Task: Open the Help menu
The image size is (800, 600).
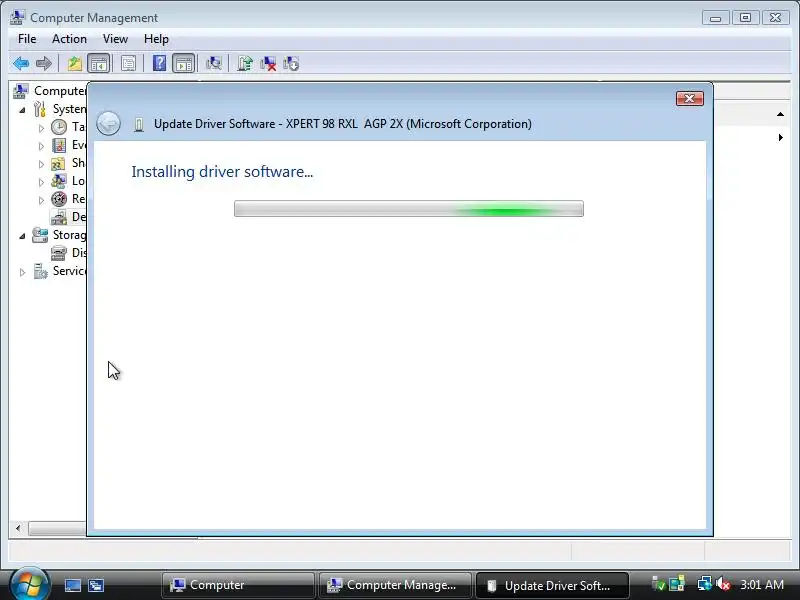Action: 156,39
